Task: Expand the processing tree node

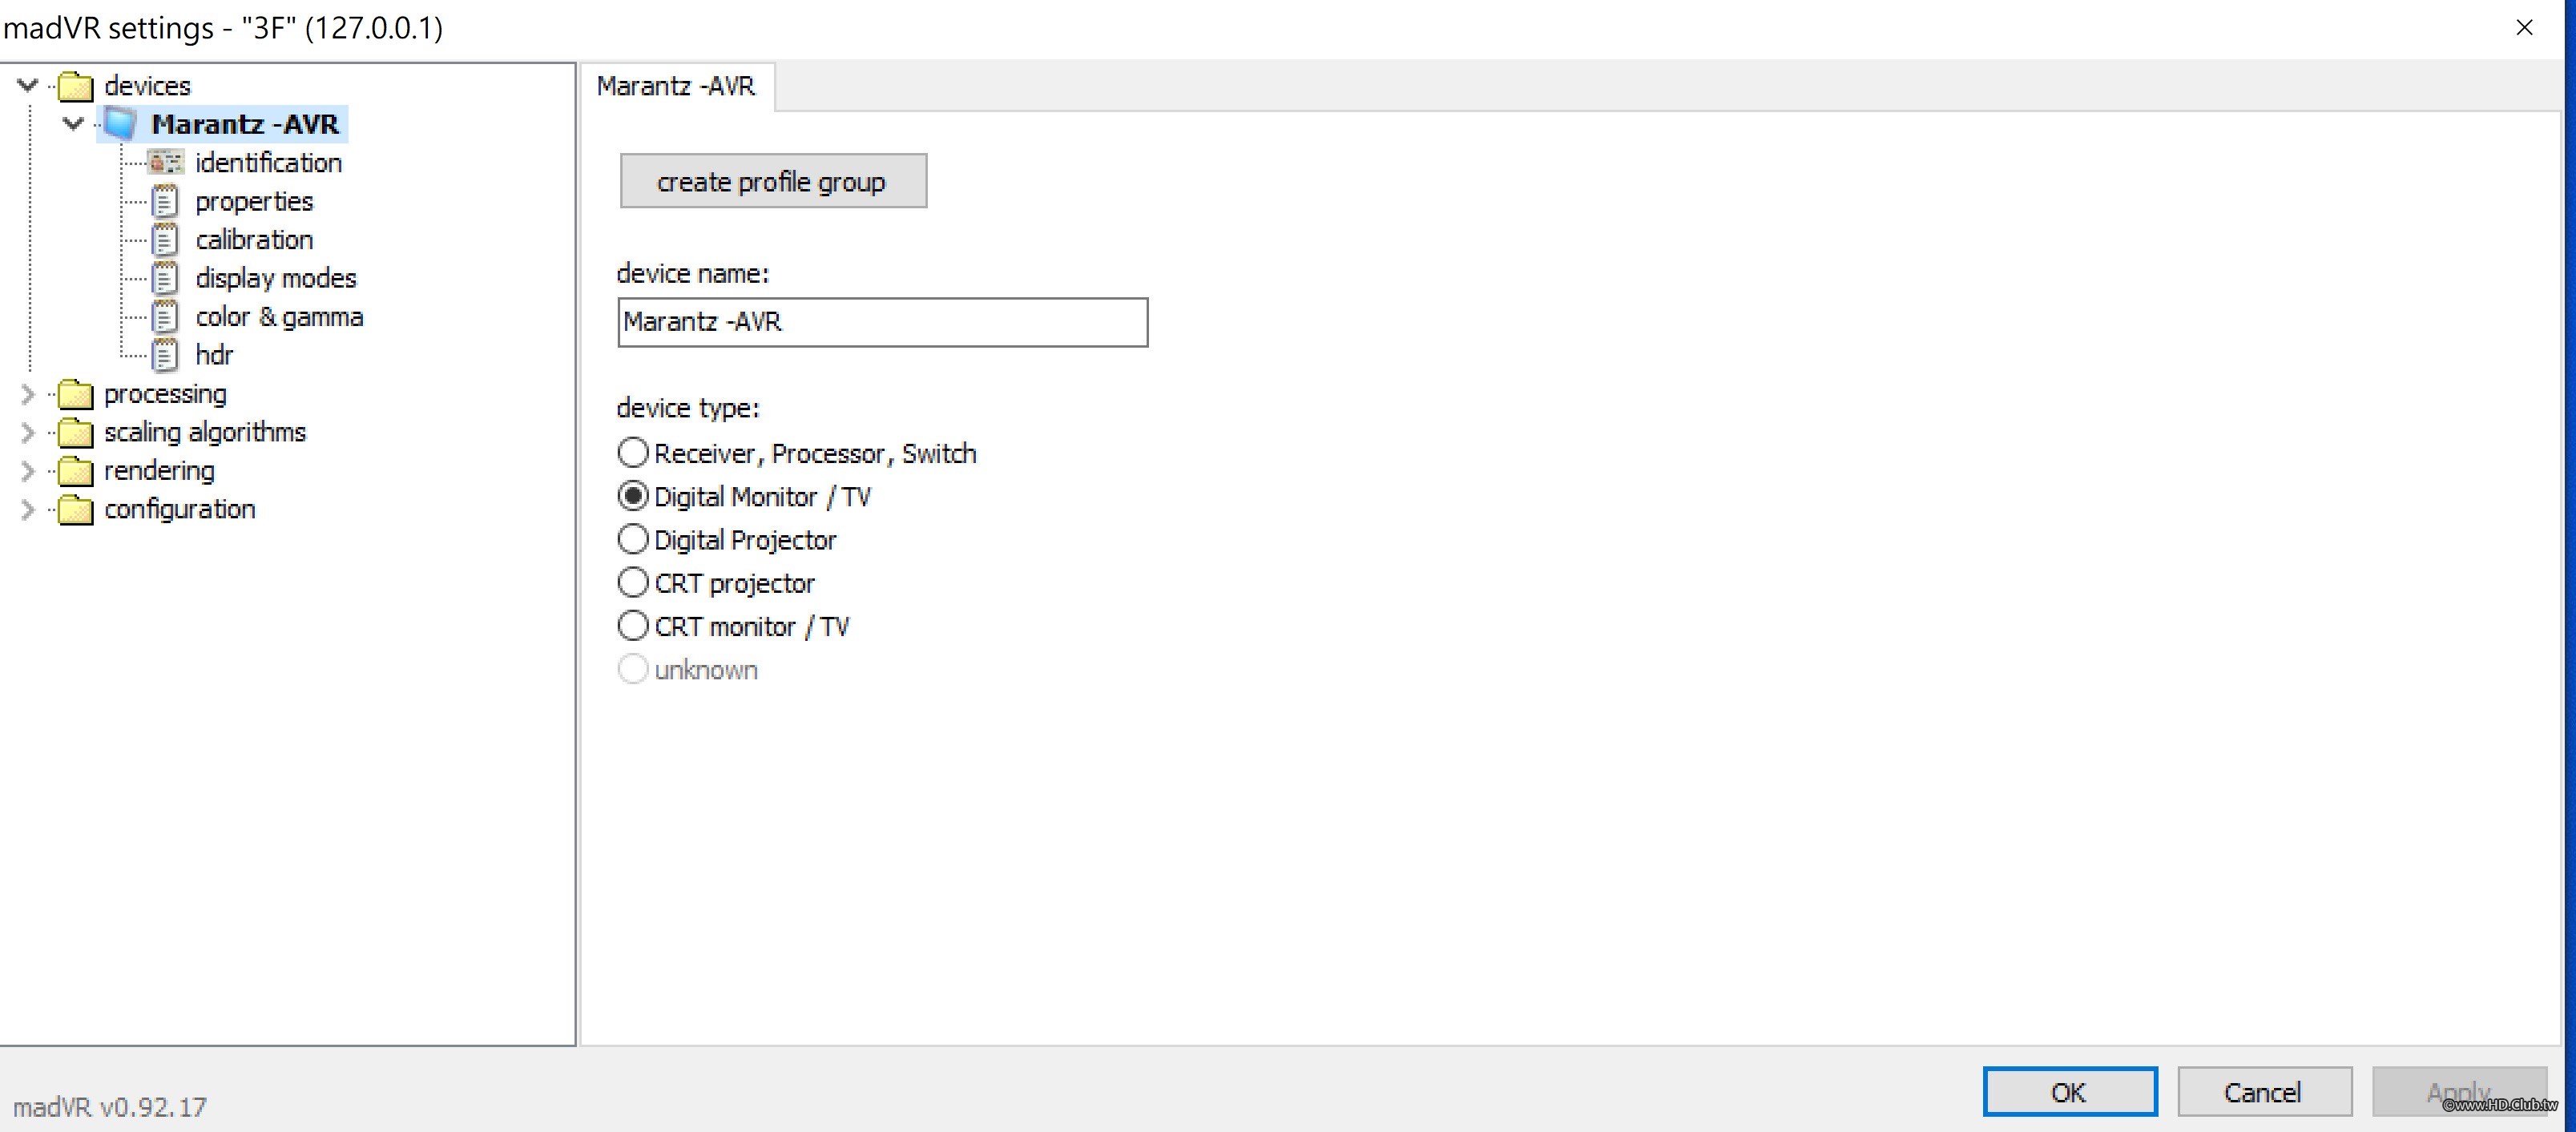Action: (x=28, y=394)
